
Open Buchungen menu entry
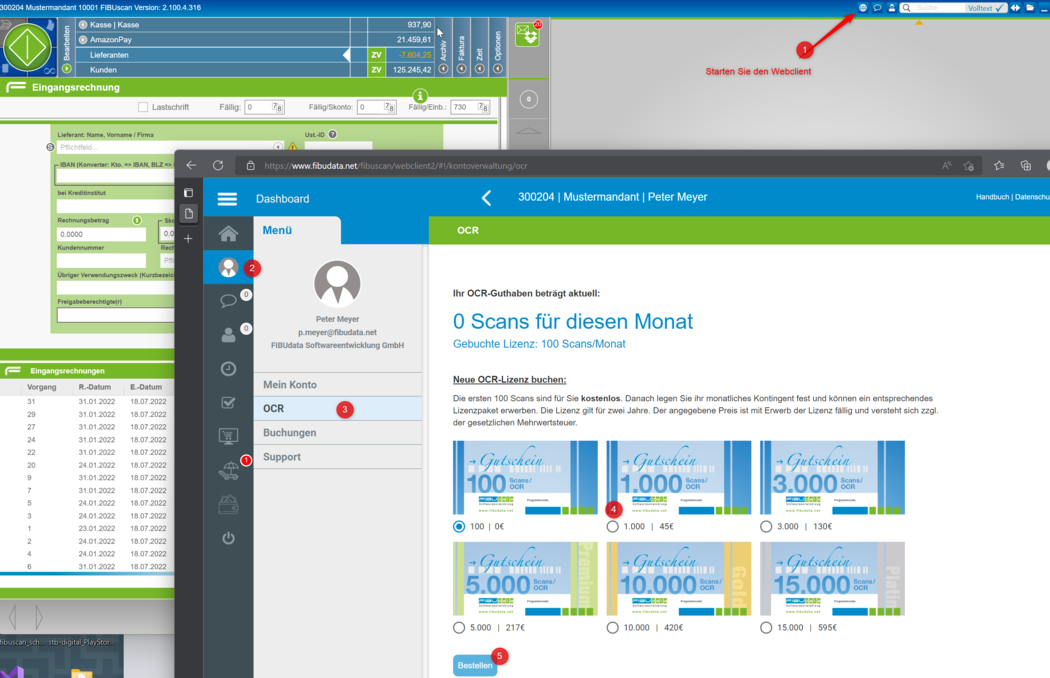(x=338, y=433)
